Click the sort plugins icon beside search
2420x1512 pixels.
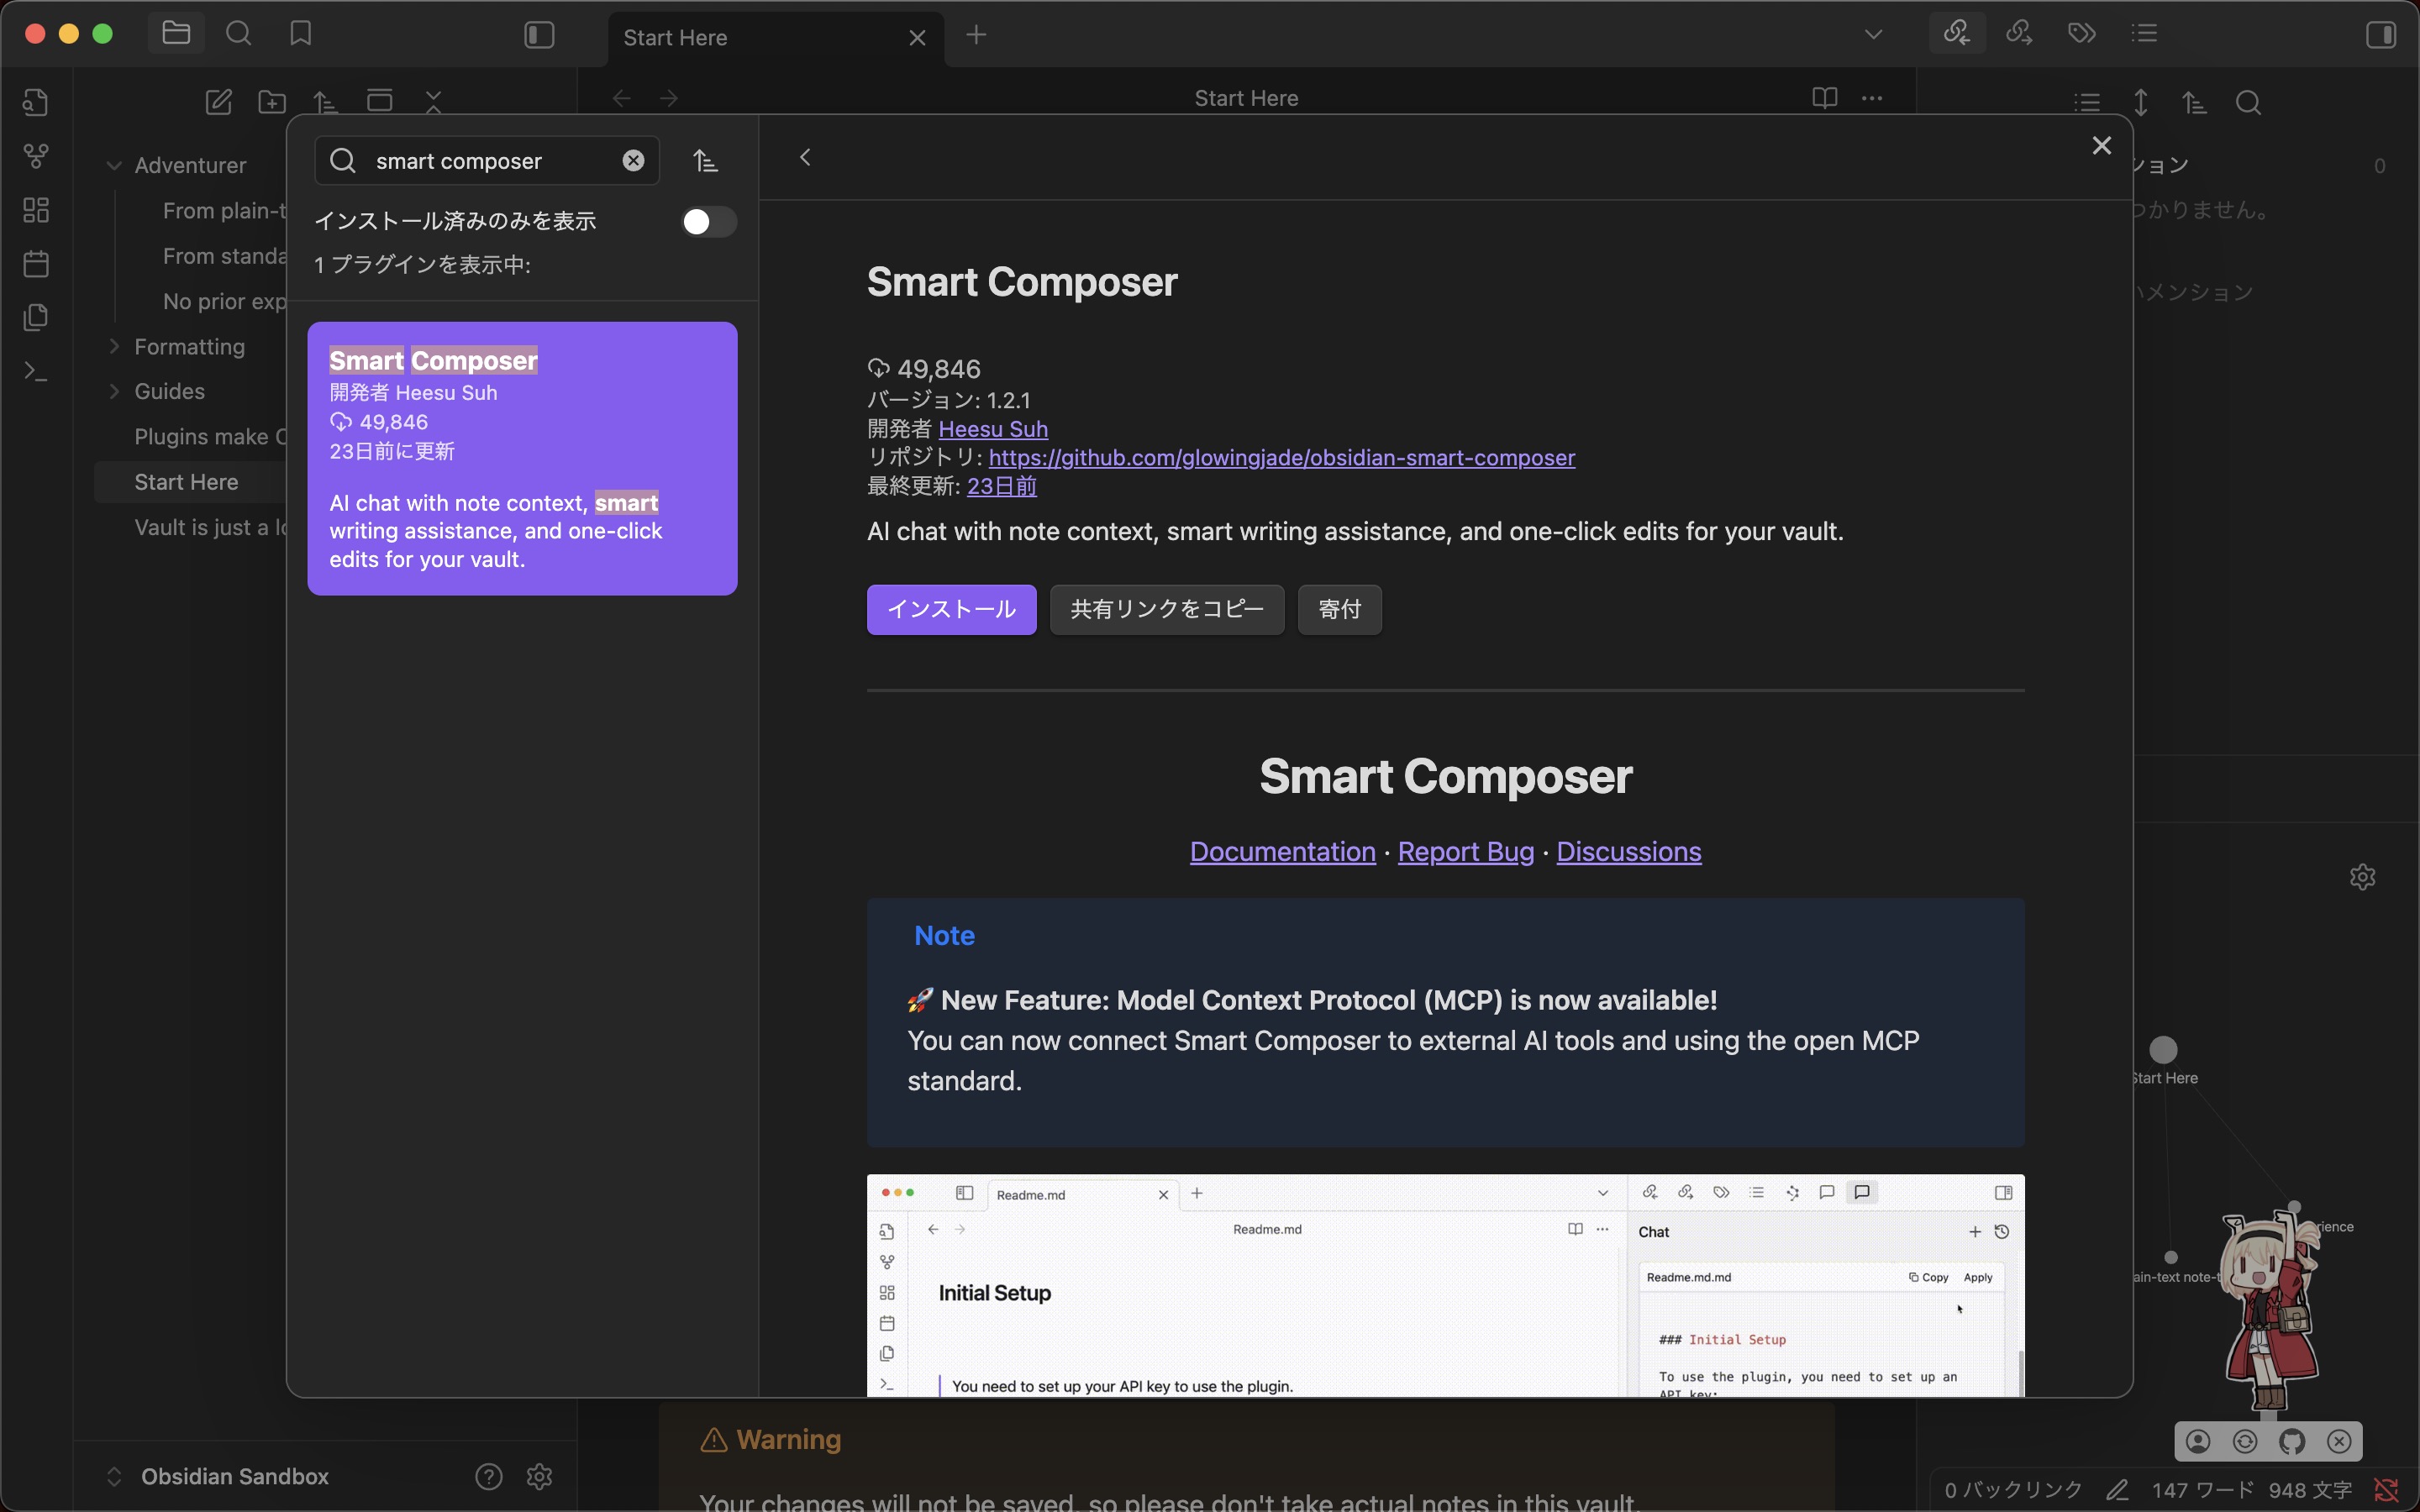click(x=705, y=161)
